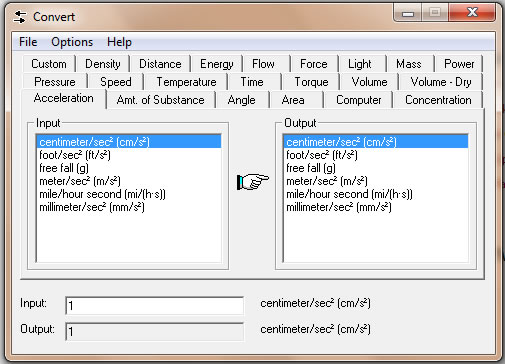This screenshot has height=364, width=505.
Task: Switch to the Power tab
Action: (x=459, y=64)
